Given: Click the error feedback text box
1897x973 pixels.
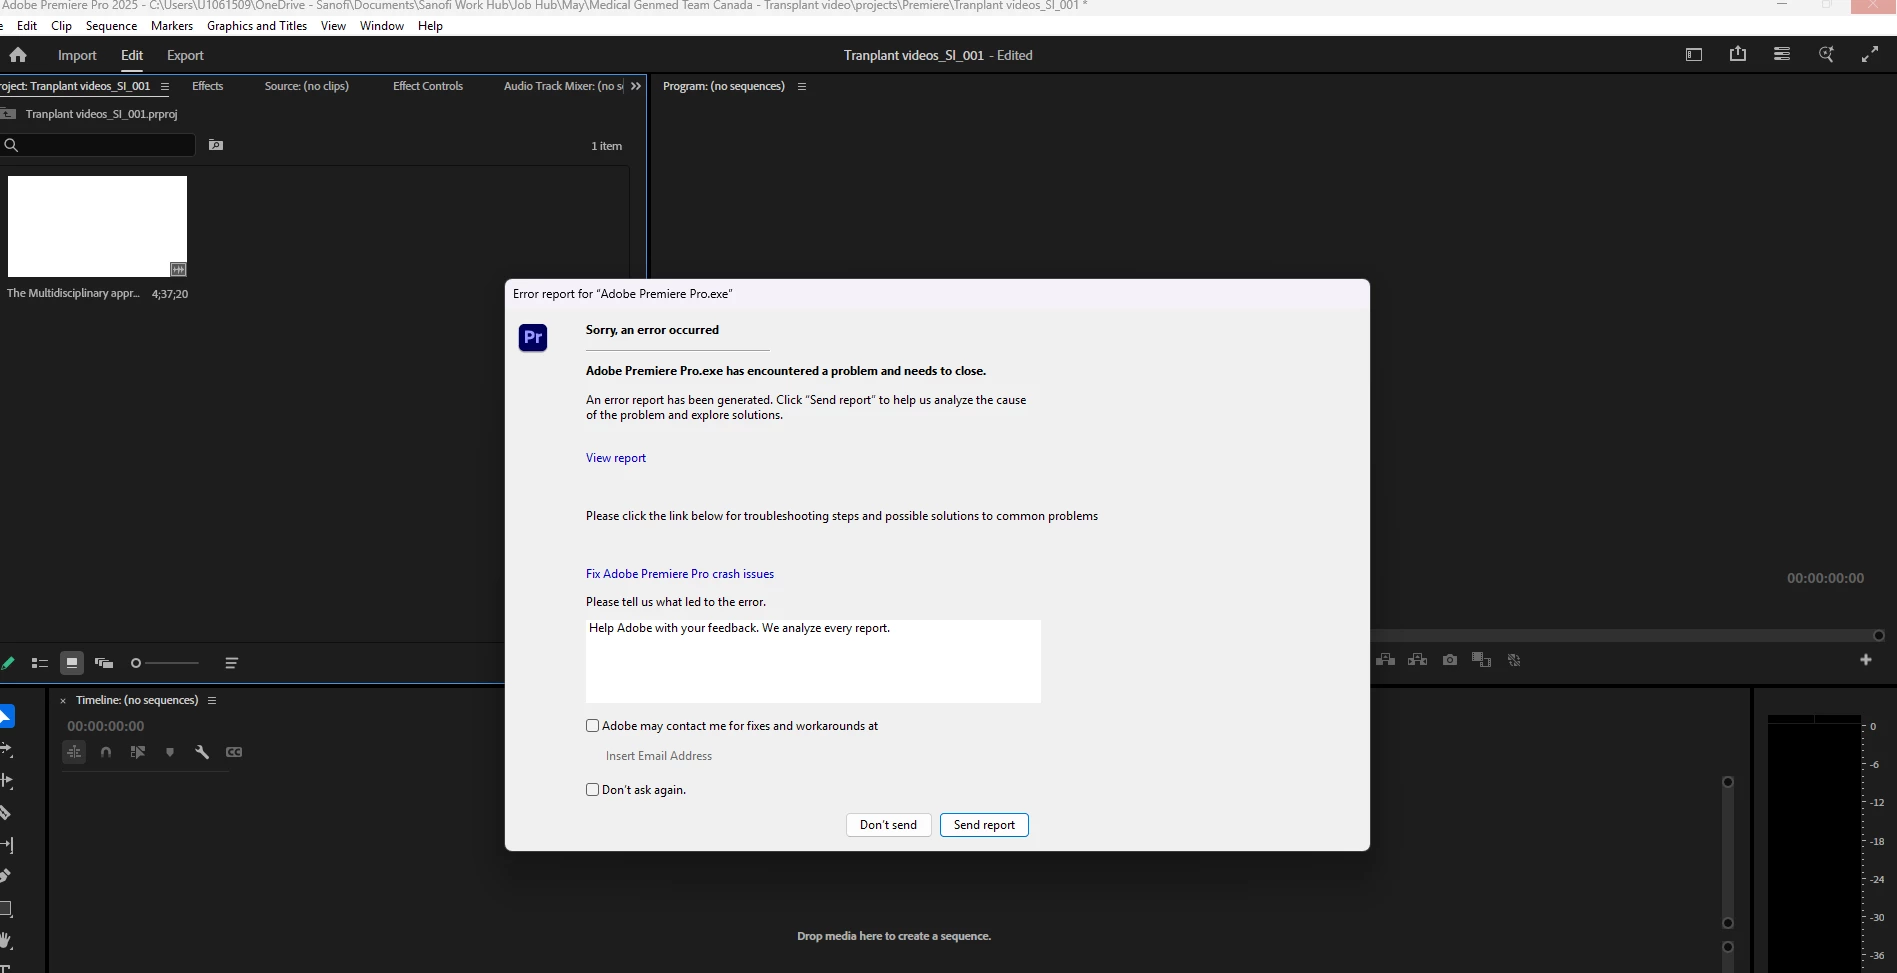Looking at the screenshot, I should (813, 661).
